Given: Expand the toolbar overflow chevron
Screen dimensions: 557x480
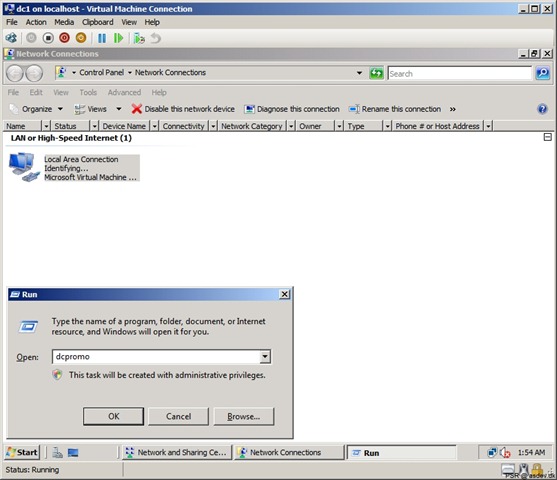Looking at the screenshot, I should click(453, 109).
